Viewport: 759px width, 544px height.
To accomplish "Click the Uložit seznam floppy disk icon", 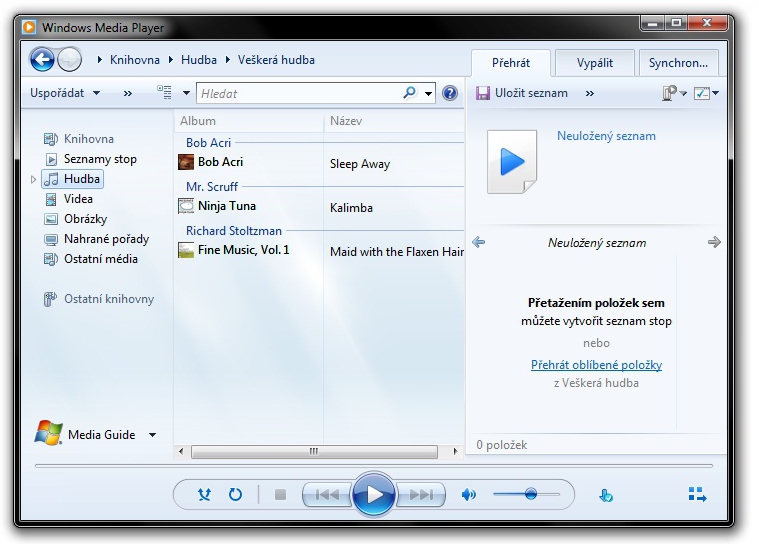I will pyautogui.click(x=483, y=93).
